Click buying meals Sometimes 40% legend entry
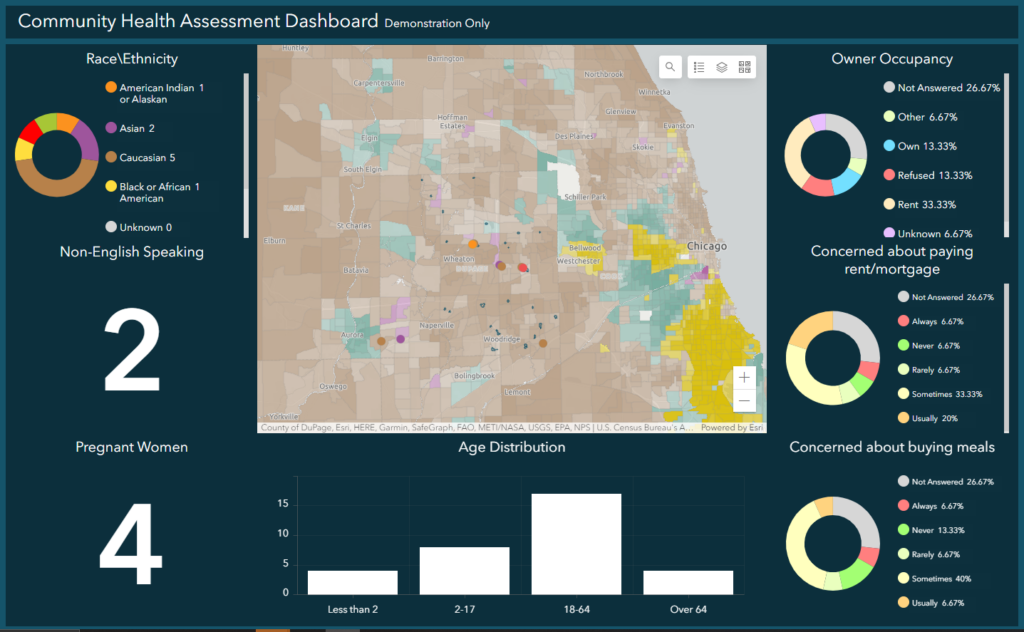1024x632 pixels. (x=934, y=578)
